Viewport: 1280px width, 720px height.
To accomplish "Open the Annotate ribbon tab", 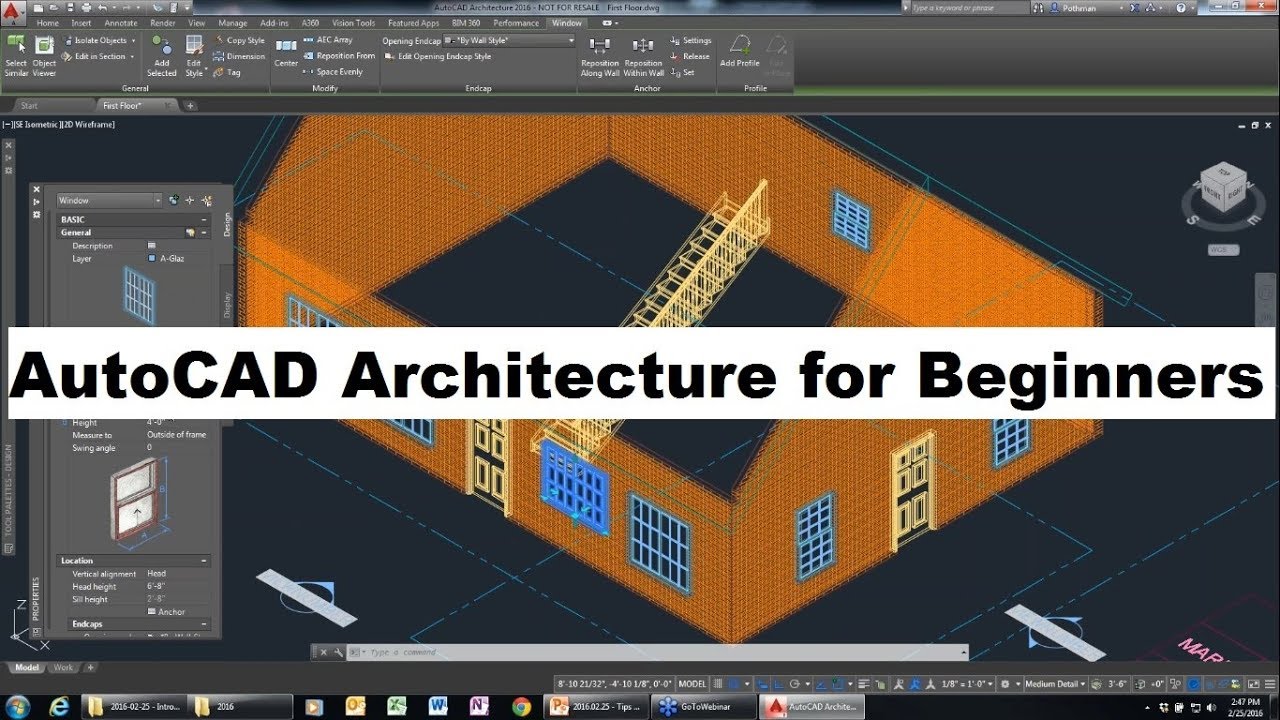I will coord(121,22).
